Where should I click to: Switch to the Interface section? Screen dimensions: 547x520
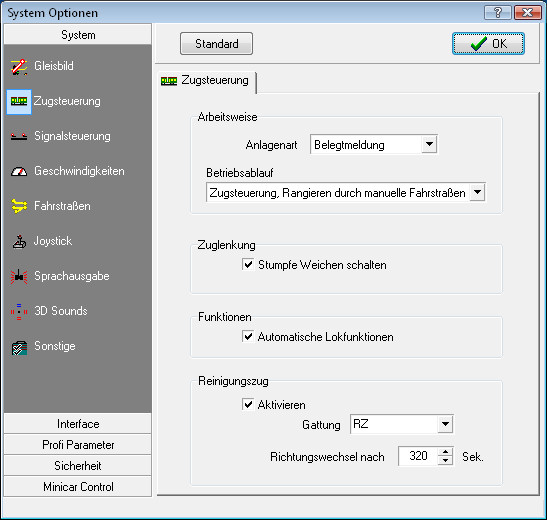[78, 424]
